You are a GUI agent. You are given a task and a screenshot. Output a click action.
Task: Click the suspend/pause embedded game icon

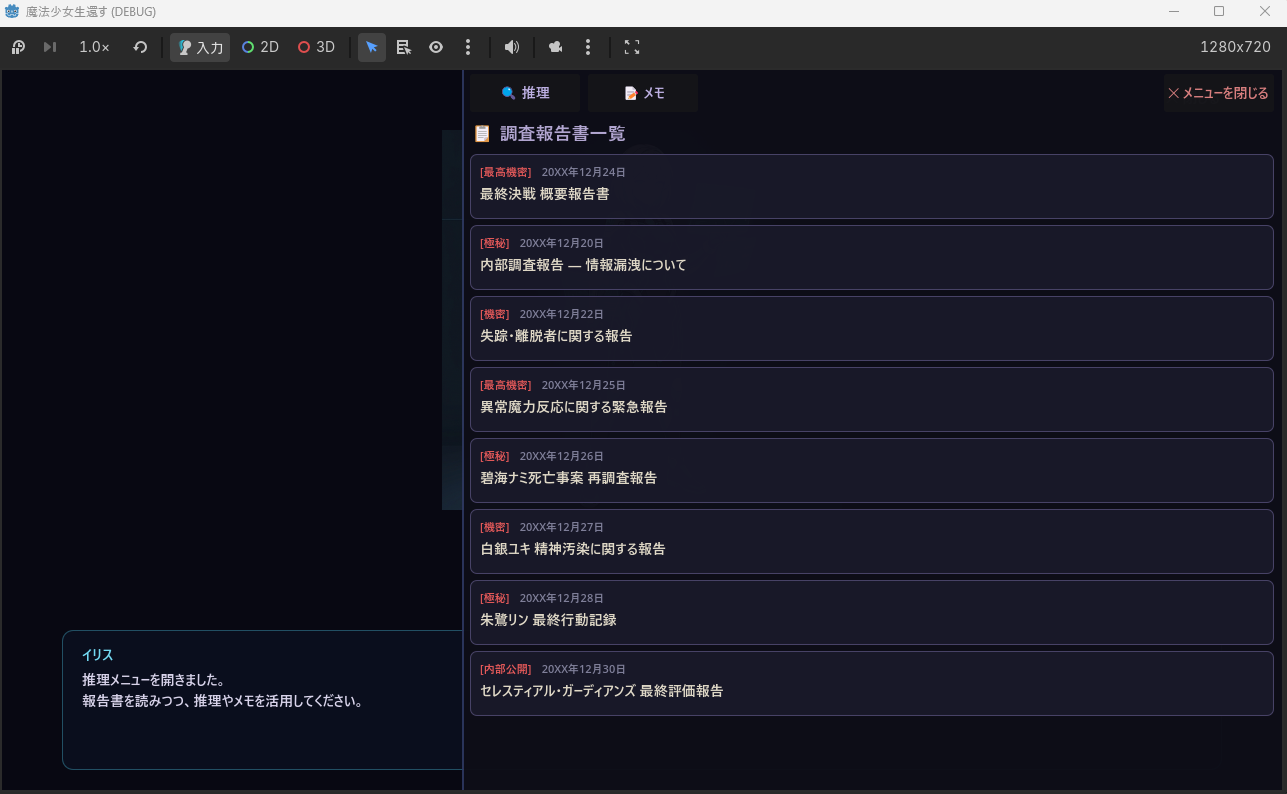coord(18,47)
